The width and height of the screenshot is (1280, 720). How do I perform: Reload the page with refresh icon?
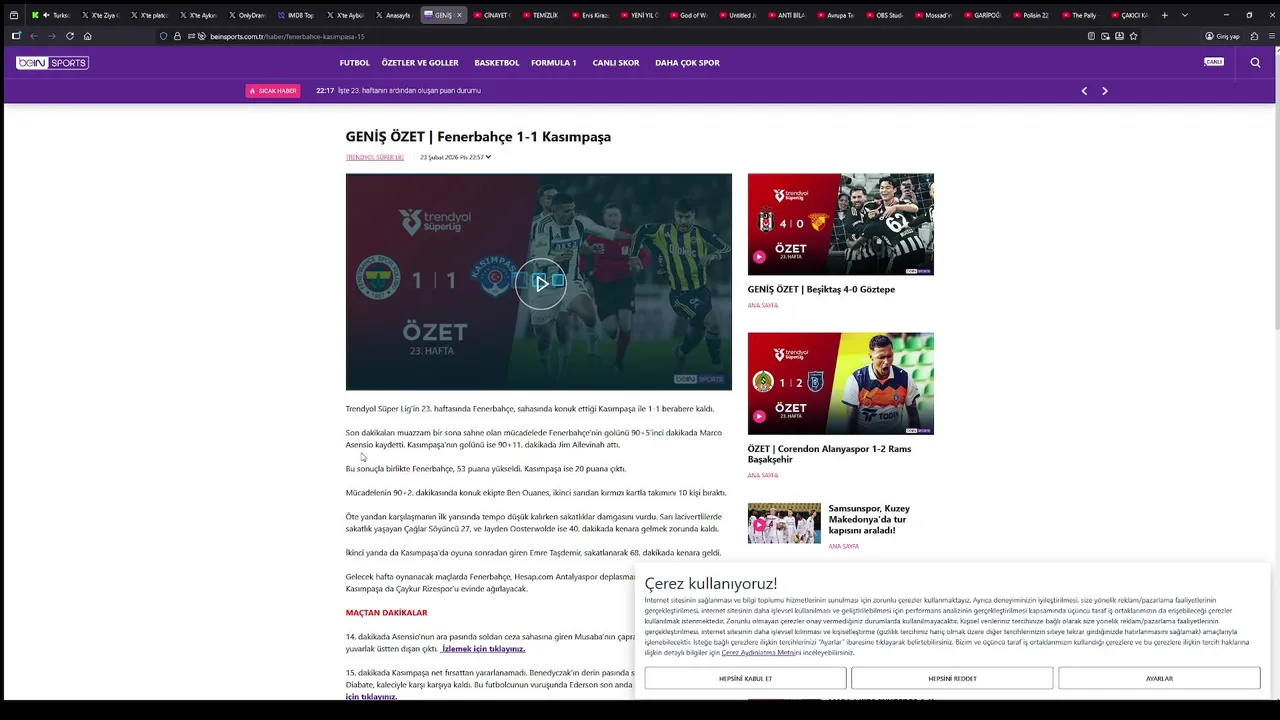(x=70, y=36)
